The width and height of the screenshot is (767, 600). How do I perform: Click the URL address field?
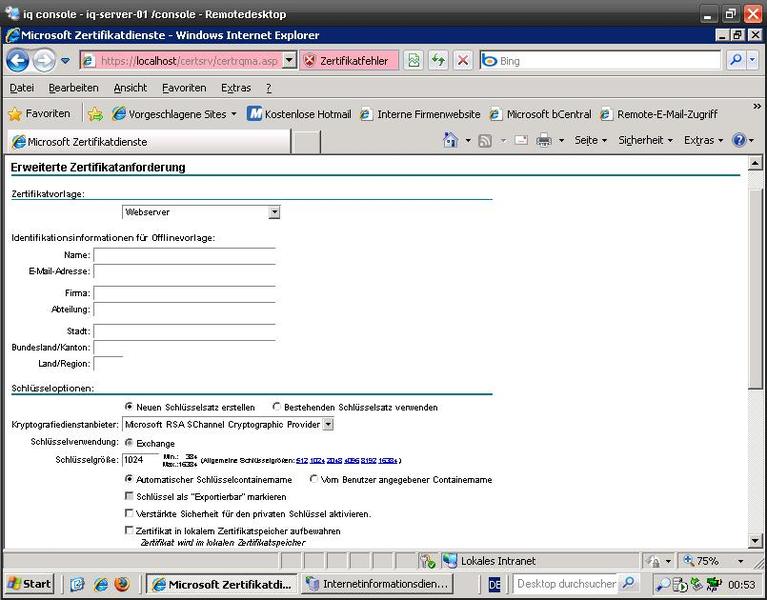188,61
